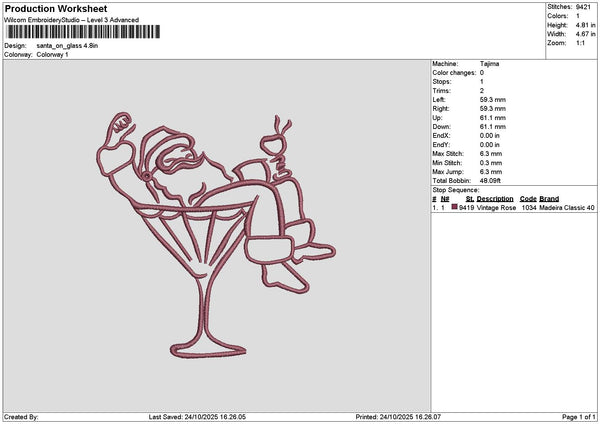Click the Santa on glass embroidery design

(x=216, y=235)
